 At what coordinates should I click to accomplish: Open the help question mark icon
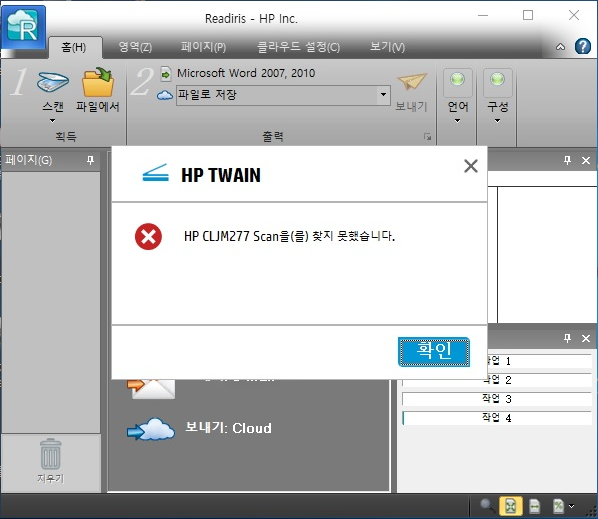tap(582, 47)
